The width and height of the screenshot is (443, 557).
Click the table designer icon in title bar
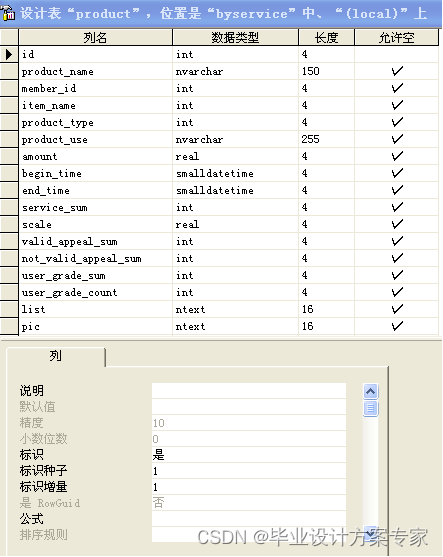pos(8,13)
